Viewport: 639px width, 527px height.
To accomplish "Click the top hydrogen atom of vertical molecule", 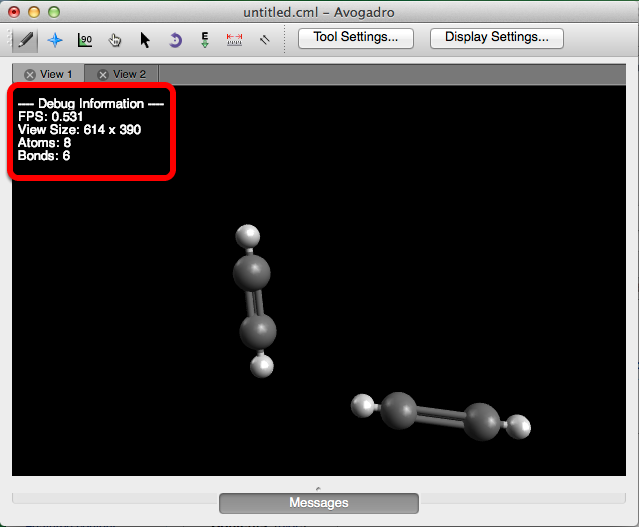I will coord(247,237).
